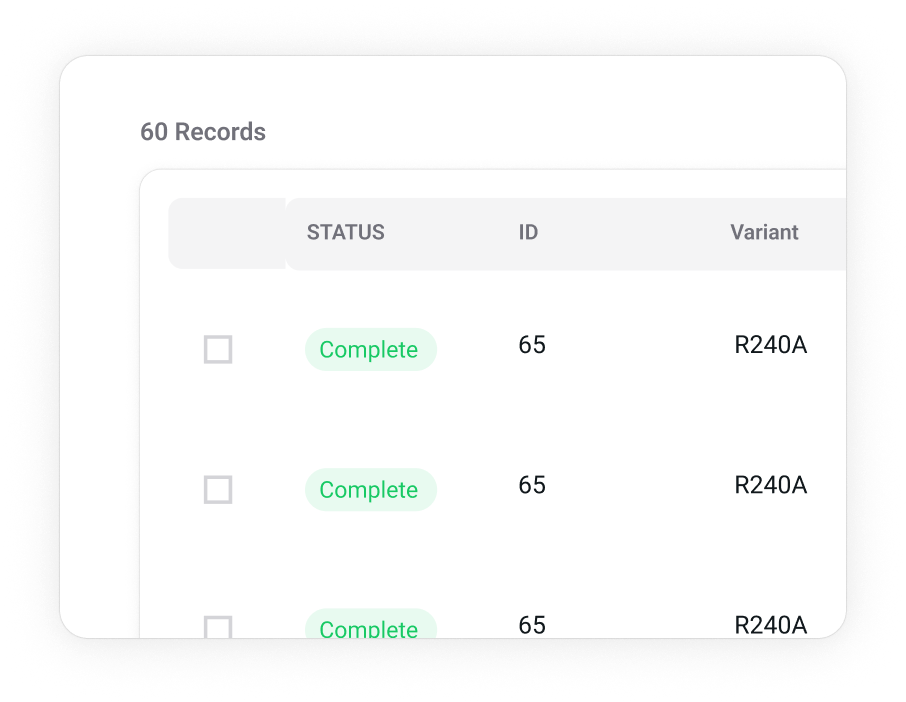The image size is (906, 702).
Task: Click ID 65 in the first row
Action: point(532,345)
